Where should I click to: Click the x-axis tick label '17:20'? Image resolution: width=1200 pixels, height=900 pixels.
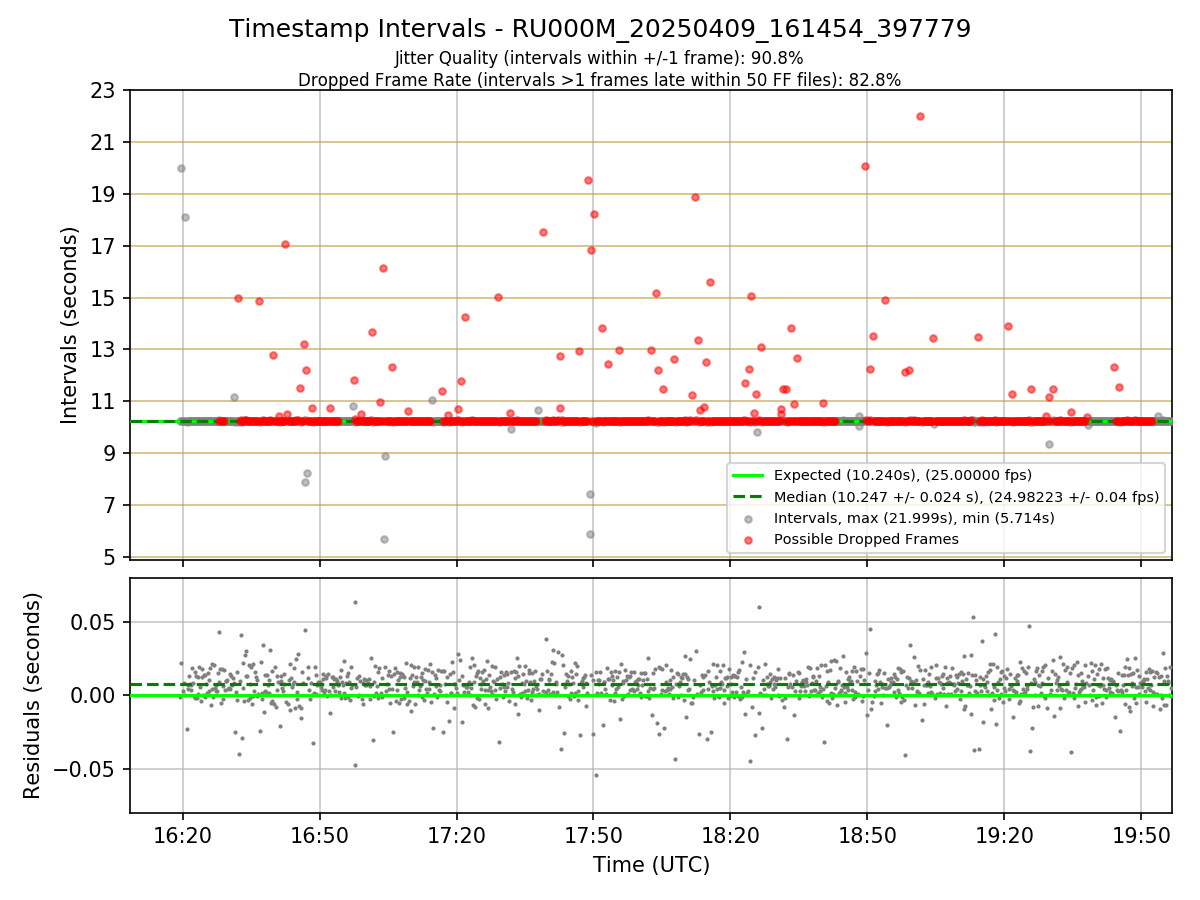pyautogui.click(x=456, y=834)
